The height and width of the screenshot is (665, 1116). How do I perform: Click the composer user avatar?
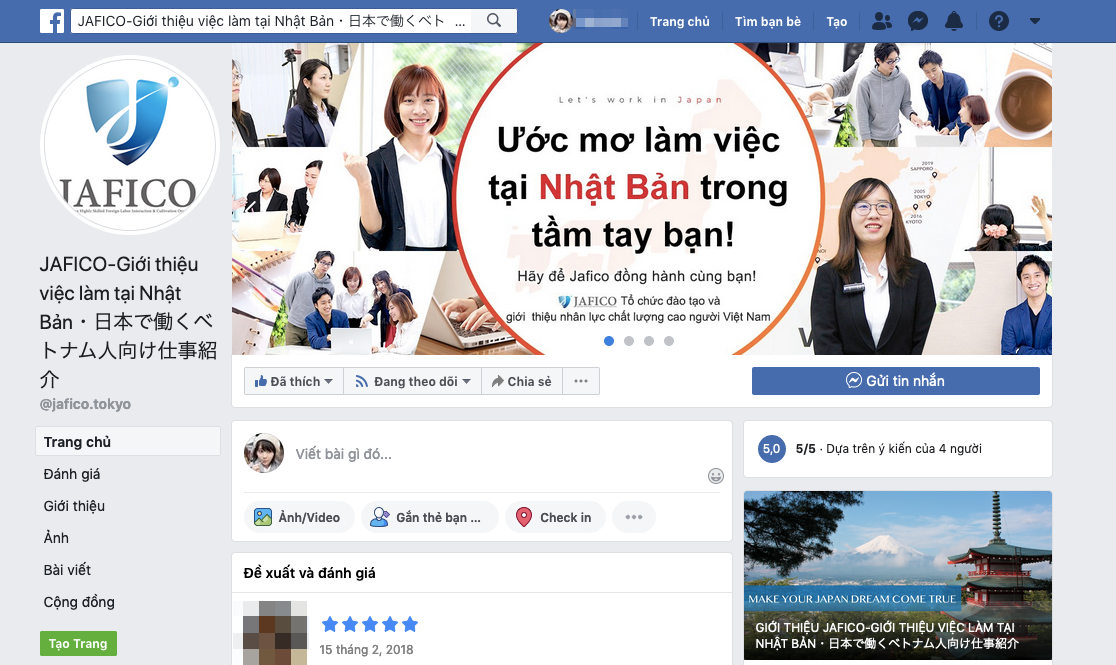pyautogui.click(x=264, y=453)
